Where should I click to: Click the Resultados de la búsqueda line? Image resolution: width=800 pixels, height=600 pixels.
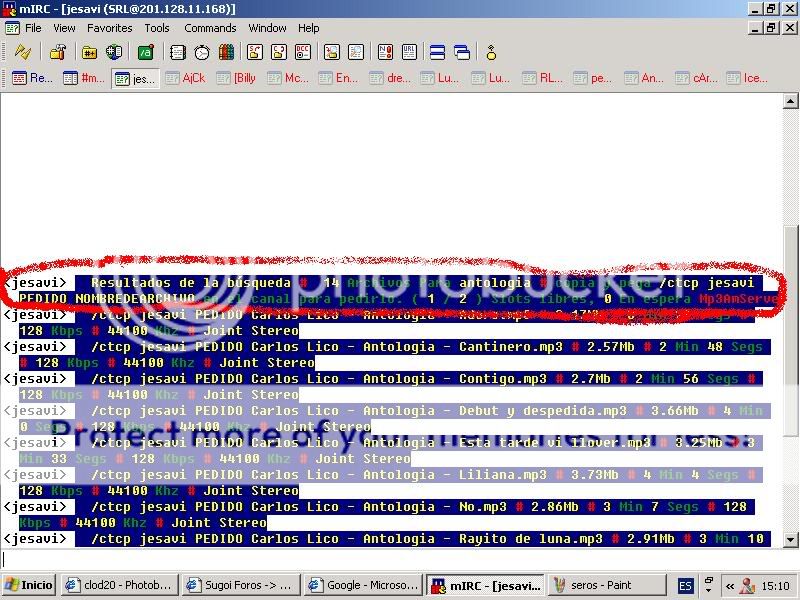(x=391, y=291)
